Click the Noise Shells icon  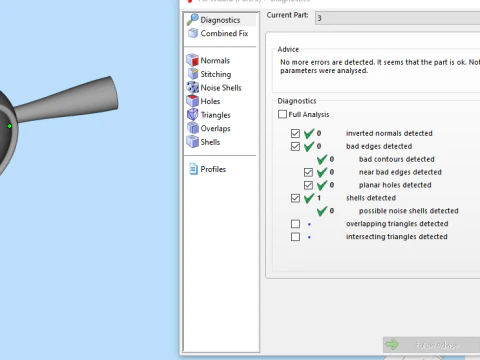tap(193, 87)
